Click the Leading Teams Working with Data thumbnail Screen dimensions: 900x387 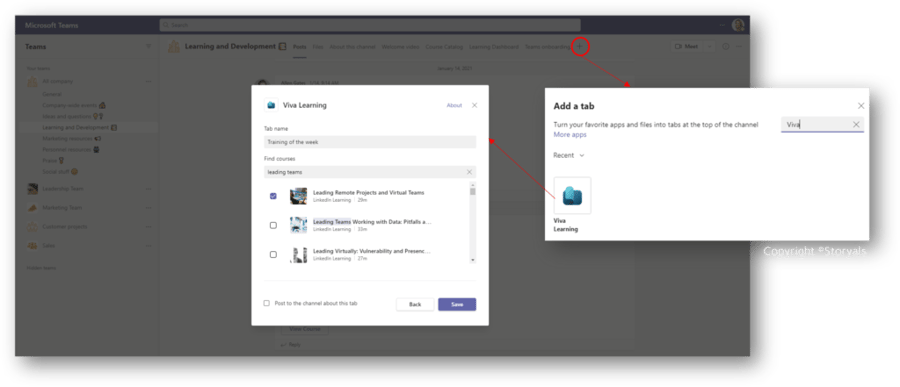298,225
